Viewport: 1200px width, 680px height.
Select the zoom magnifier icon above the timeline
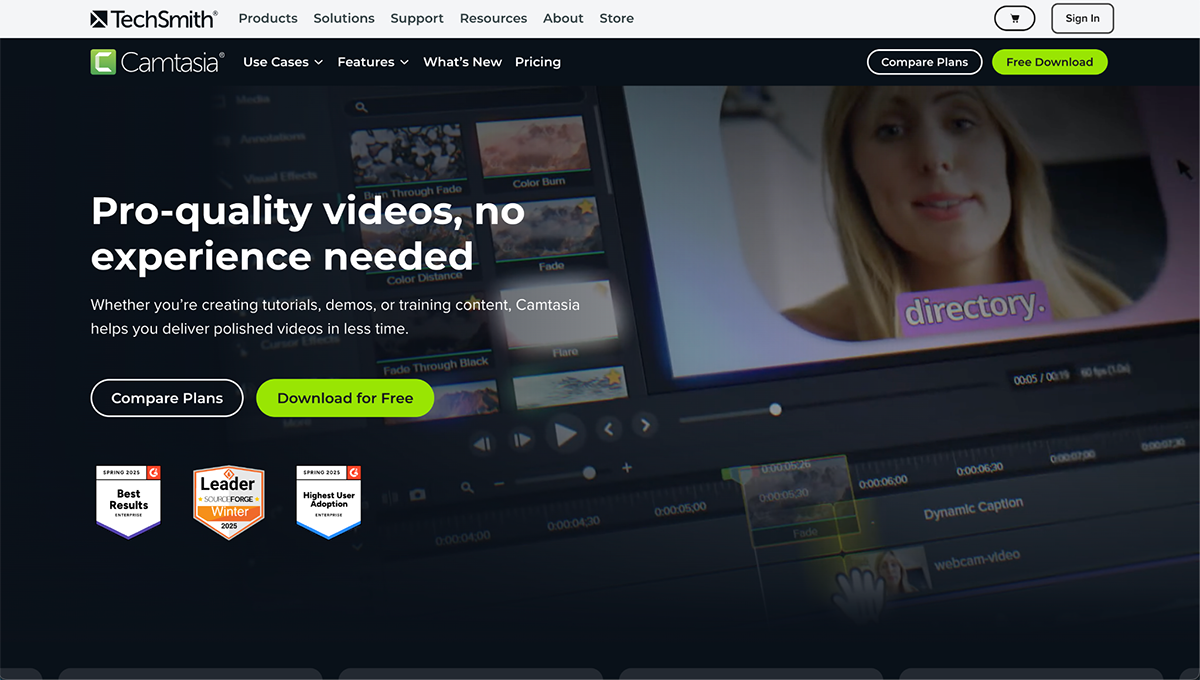click(x=467, y=487)
